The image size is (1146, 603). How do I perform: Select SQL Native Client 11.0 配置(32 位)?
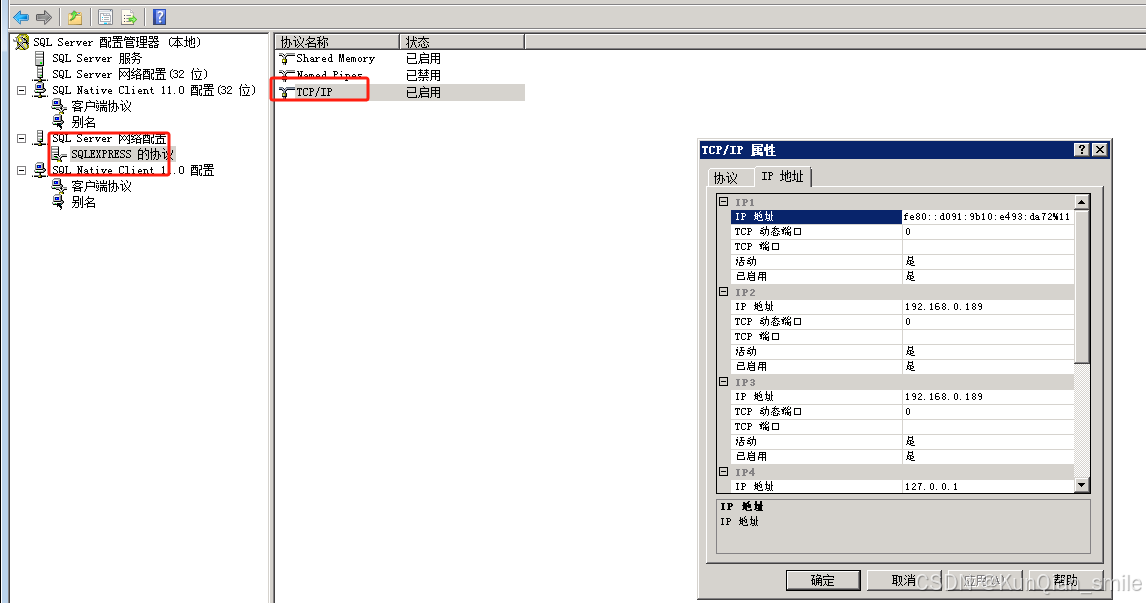[x=153, y=91]
